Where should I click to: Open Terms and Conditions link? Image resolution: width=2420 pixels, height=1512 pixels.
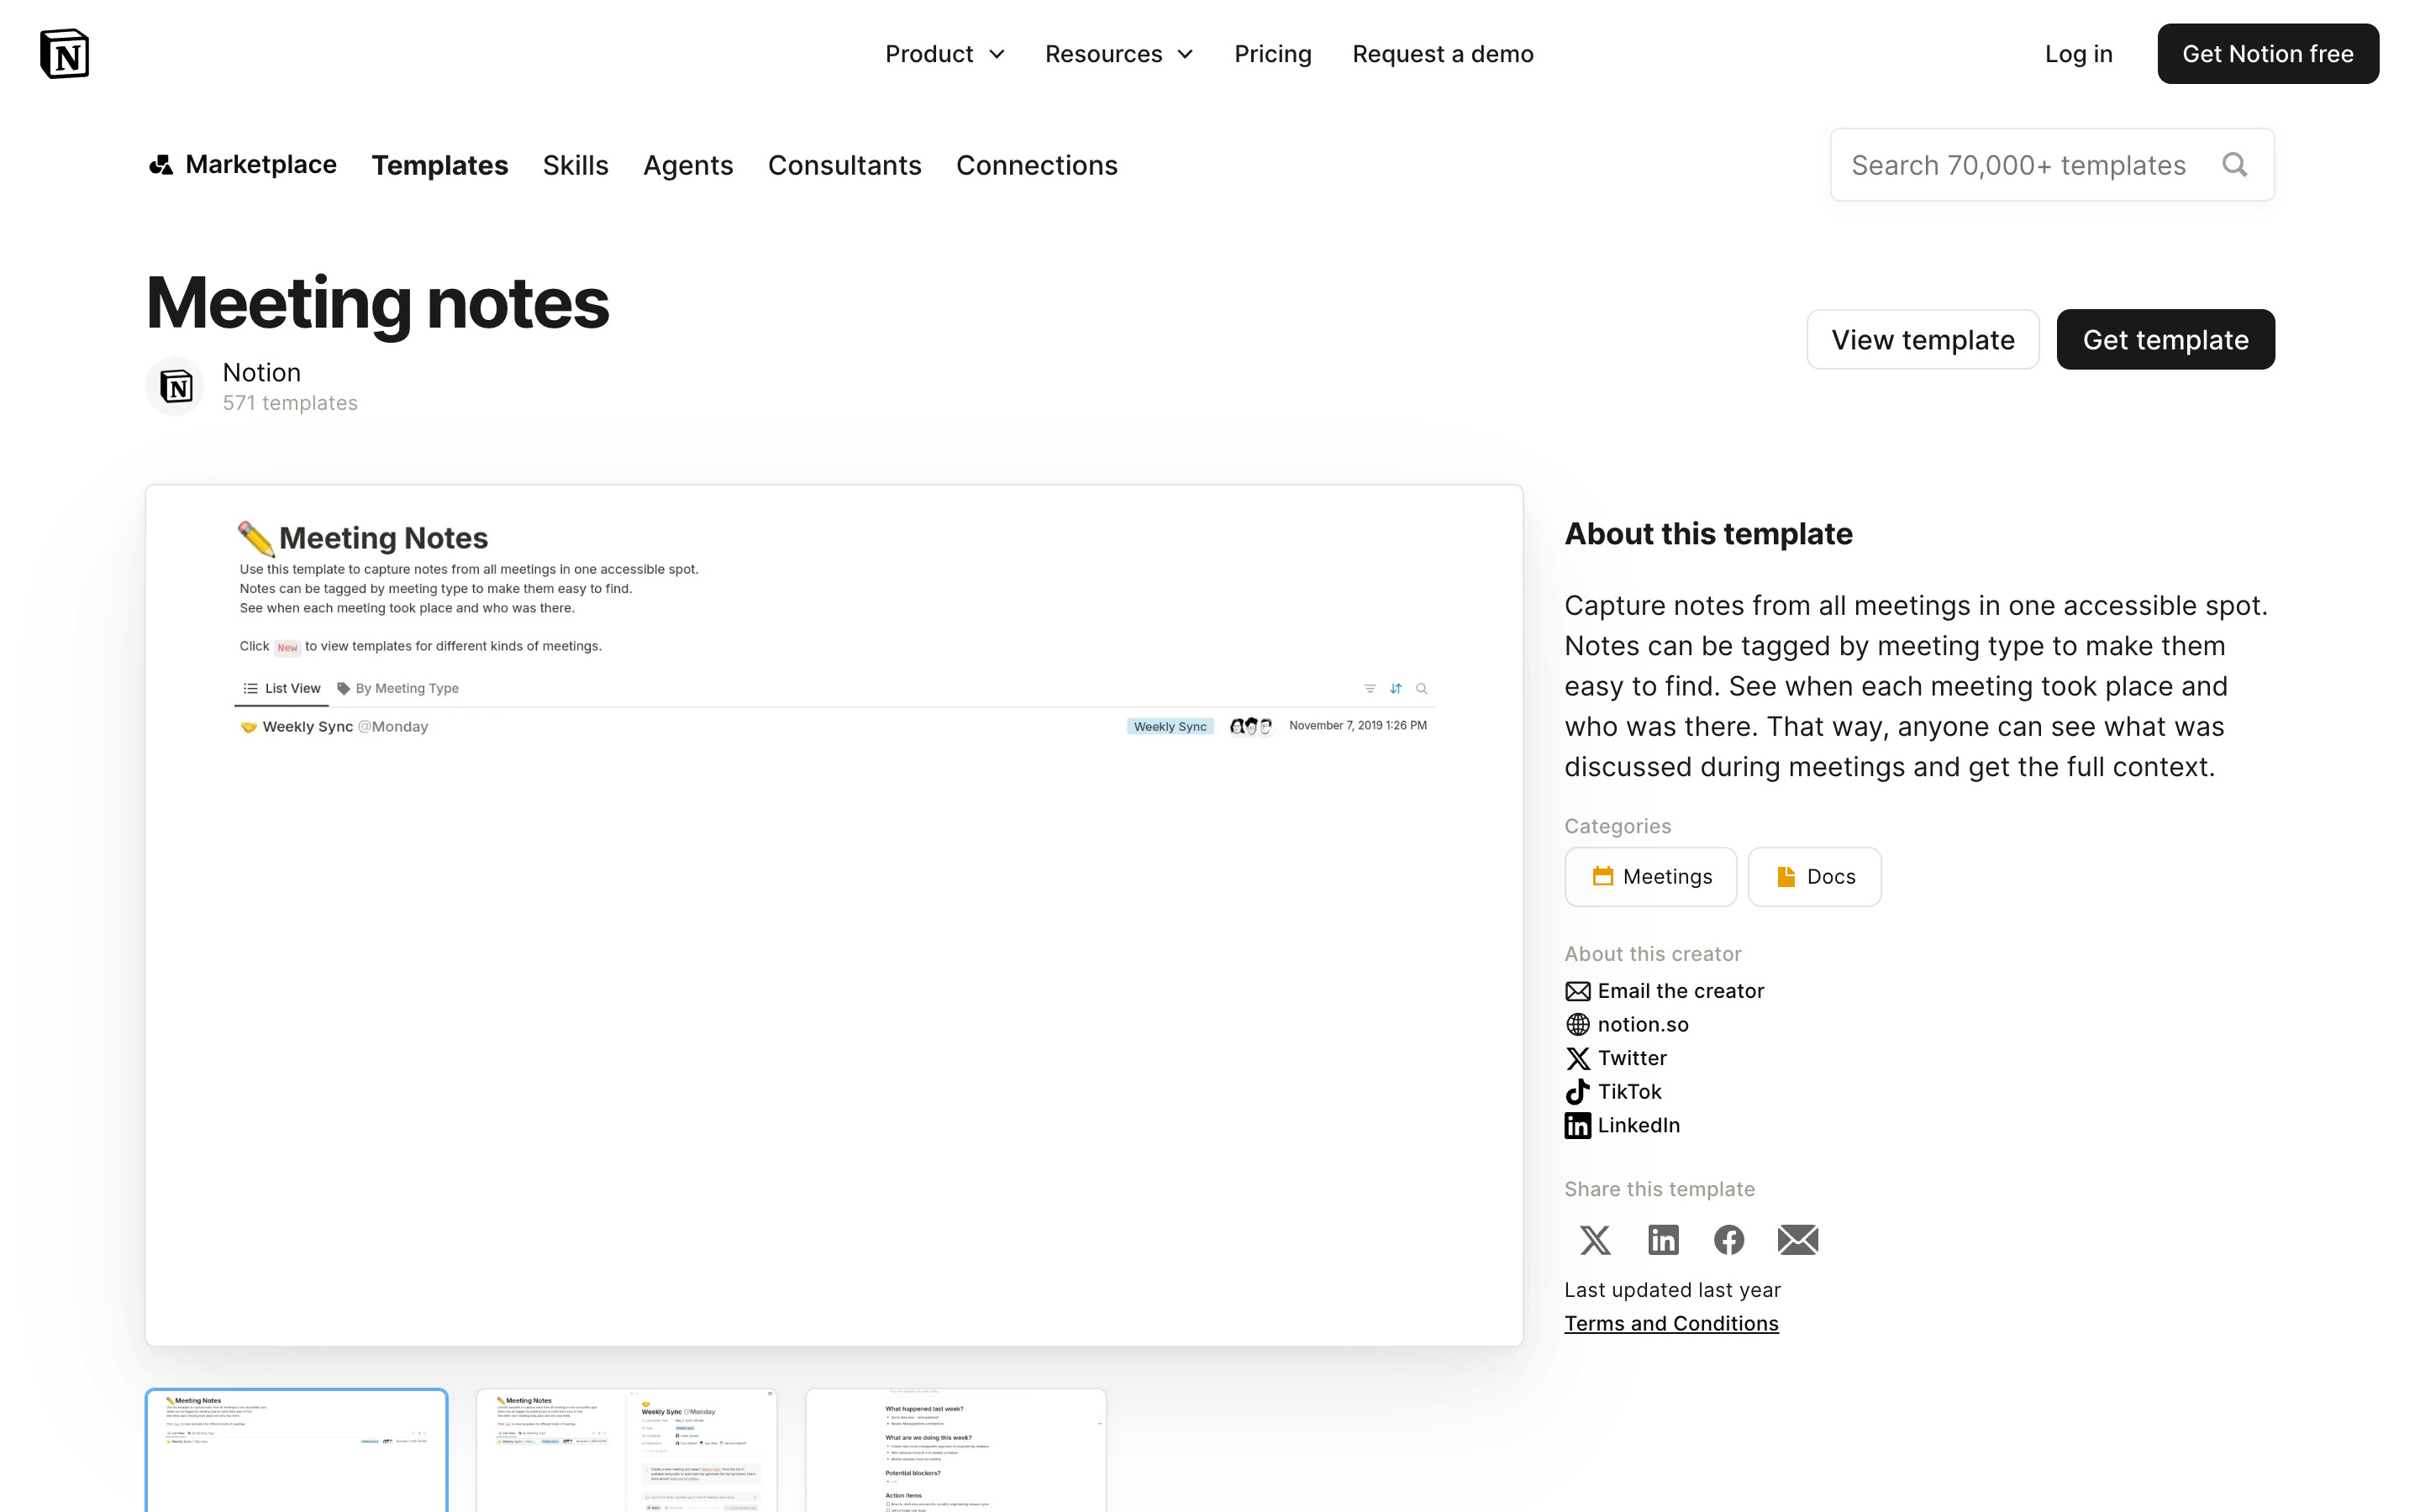coord(1671,1324)
